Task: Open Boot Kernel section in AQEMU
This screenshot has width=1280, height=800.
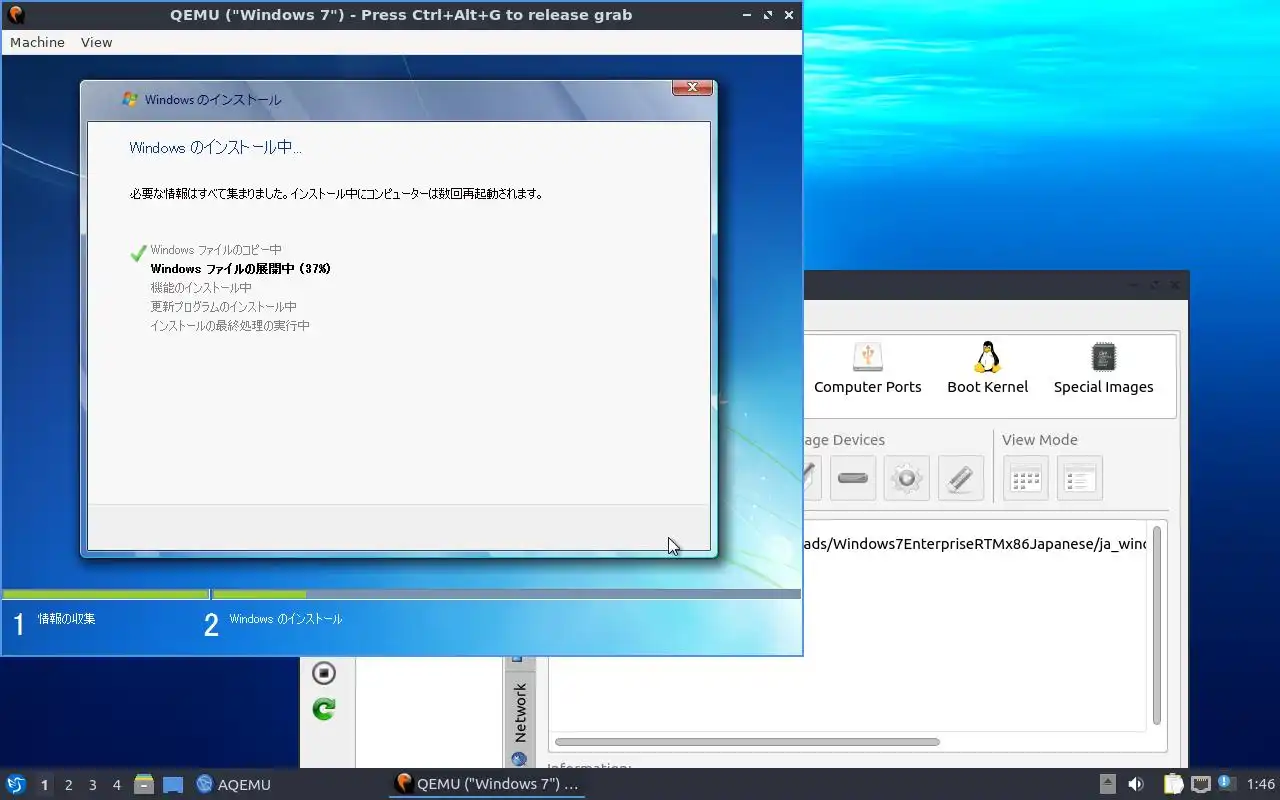Action: tap(987, 369)
